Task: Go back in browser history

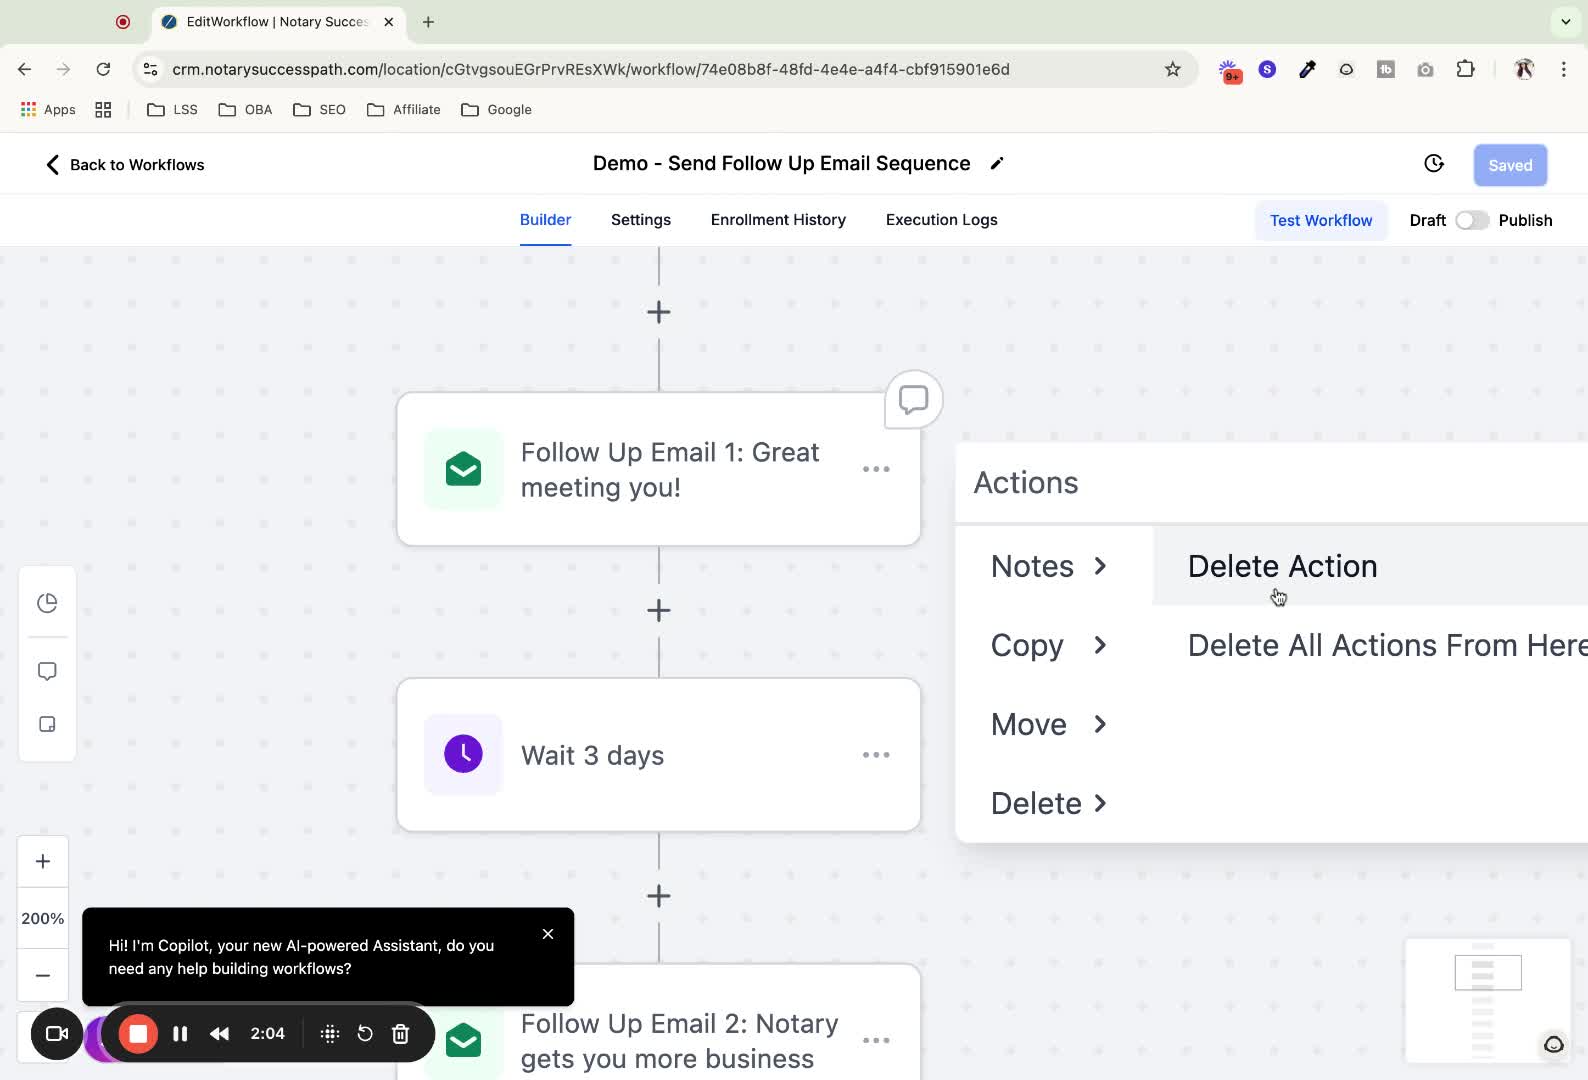Action: point(25,69)
